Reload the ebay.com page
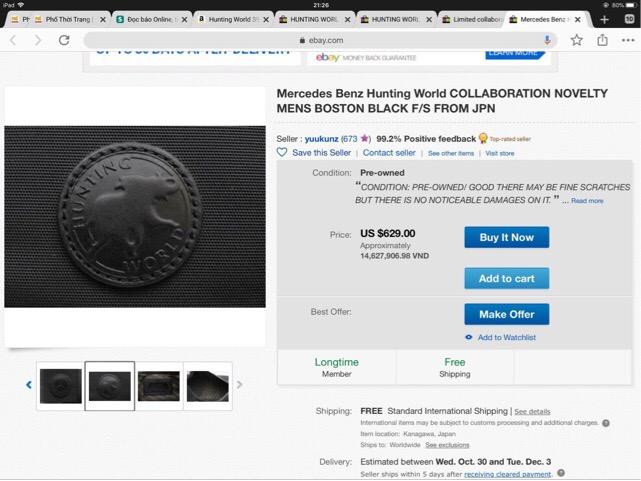This screenshot has width=641, height=481. [x=64, y=40]
